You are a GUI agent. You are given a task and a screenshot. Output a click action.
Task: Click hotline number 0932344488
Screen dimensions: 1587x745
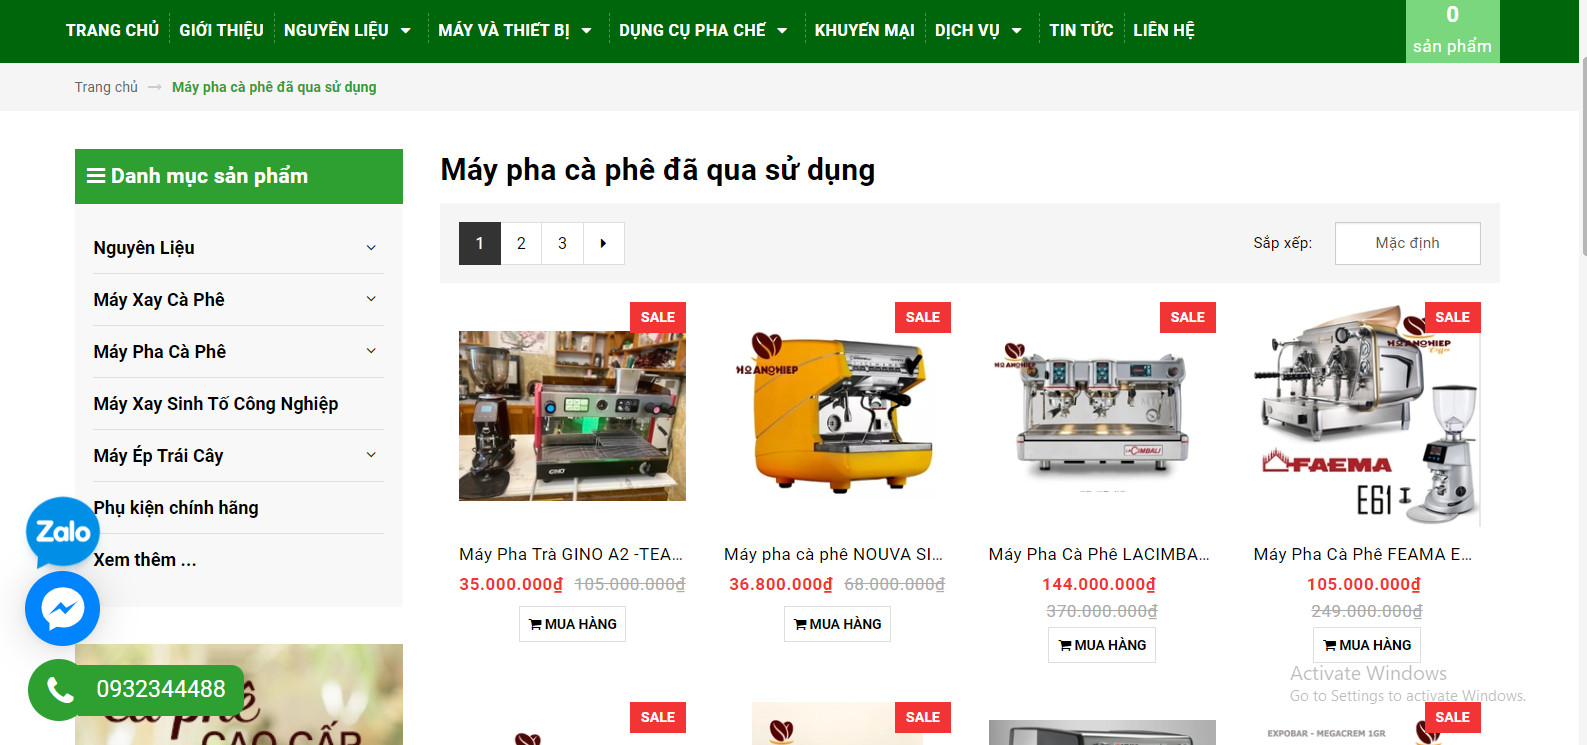pos(161,689)
